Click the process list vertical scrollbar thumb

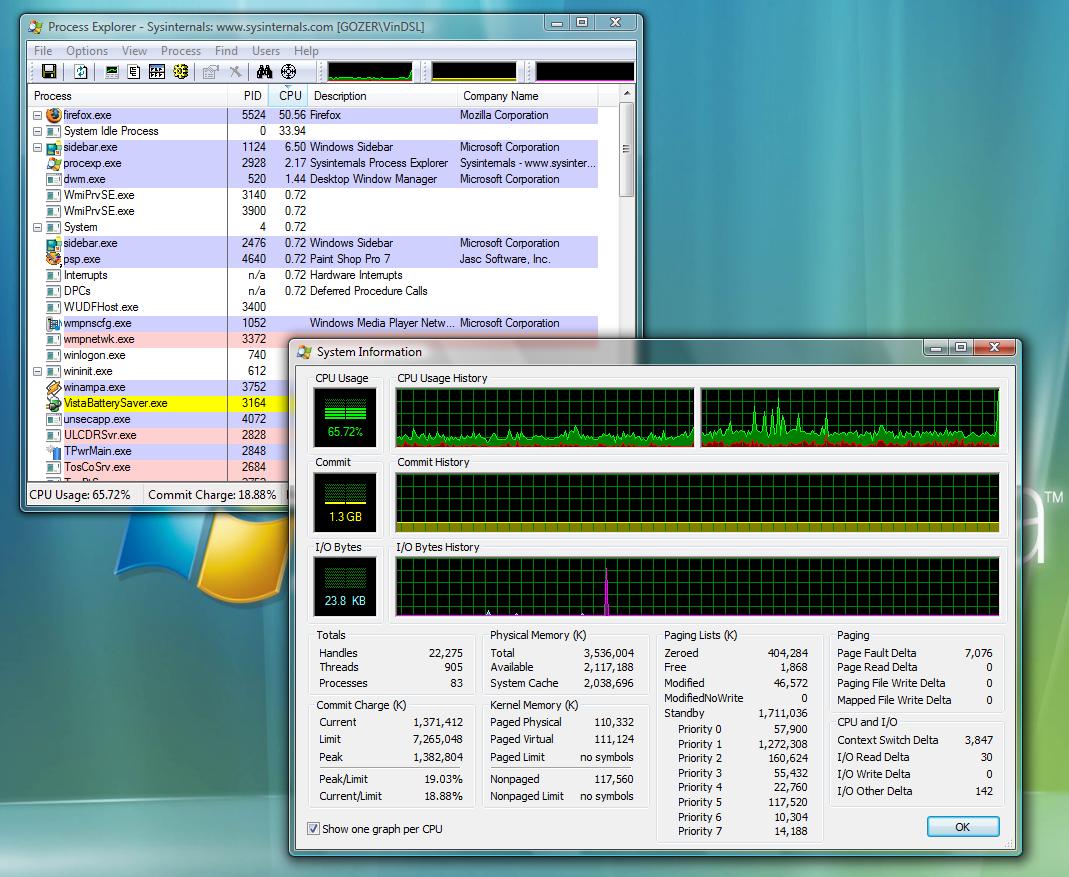point(627,150)
